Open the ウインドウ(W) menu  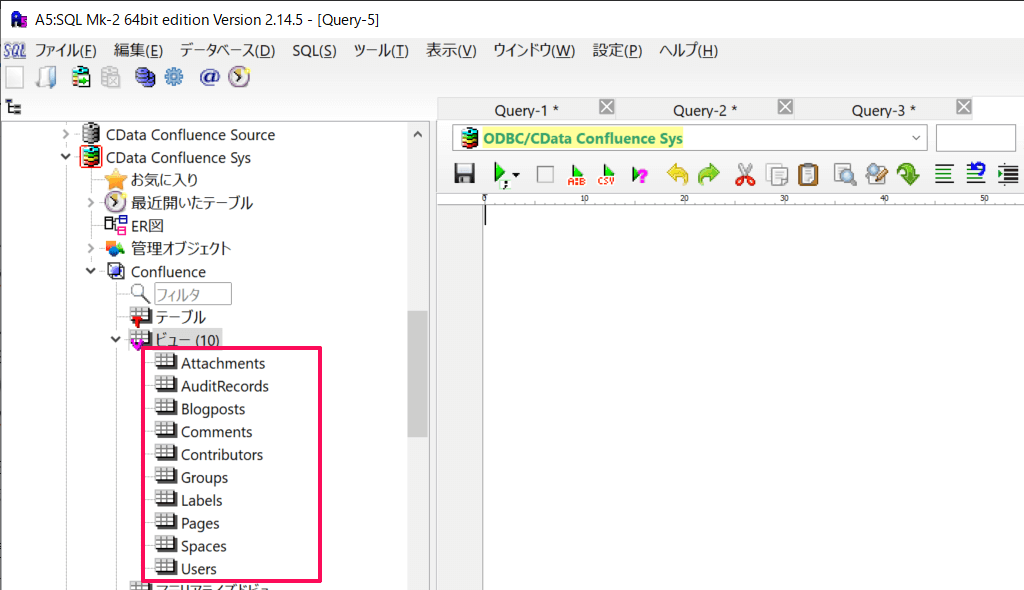(x=534, y=50)
